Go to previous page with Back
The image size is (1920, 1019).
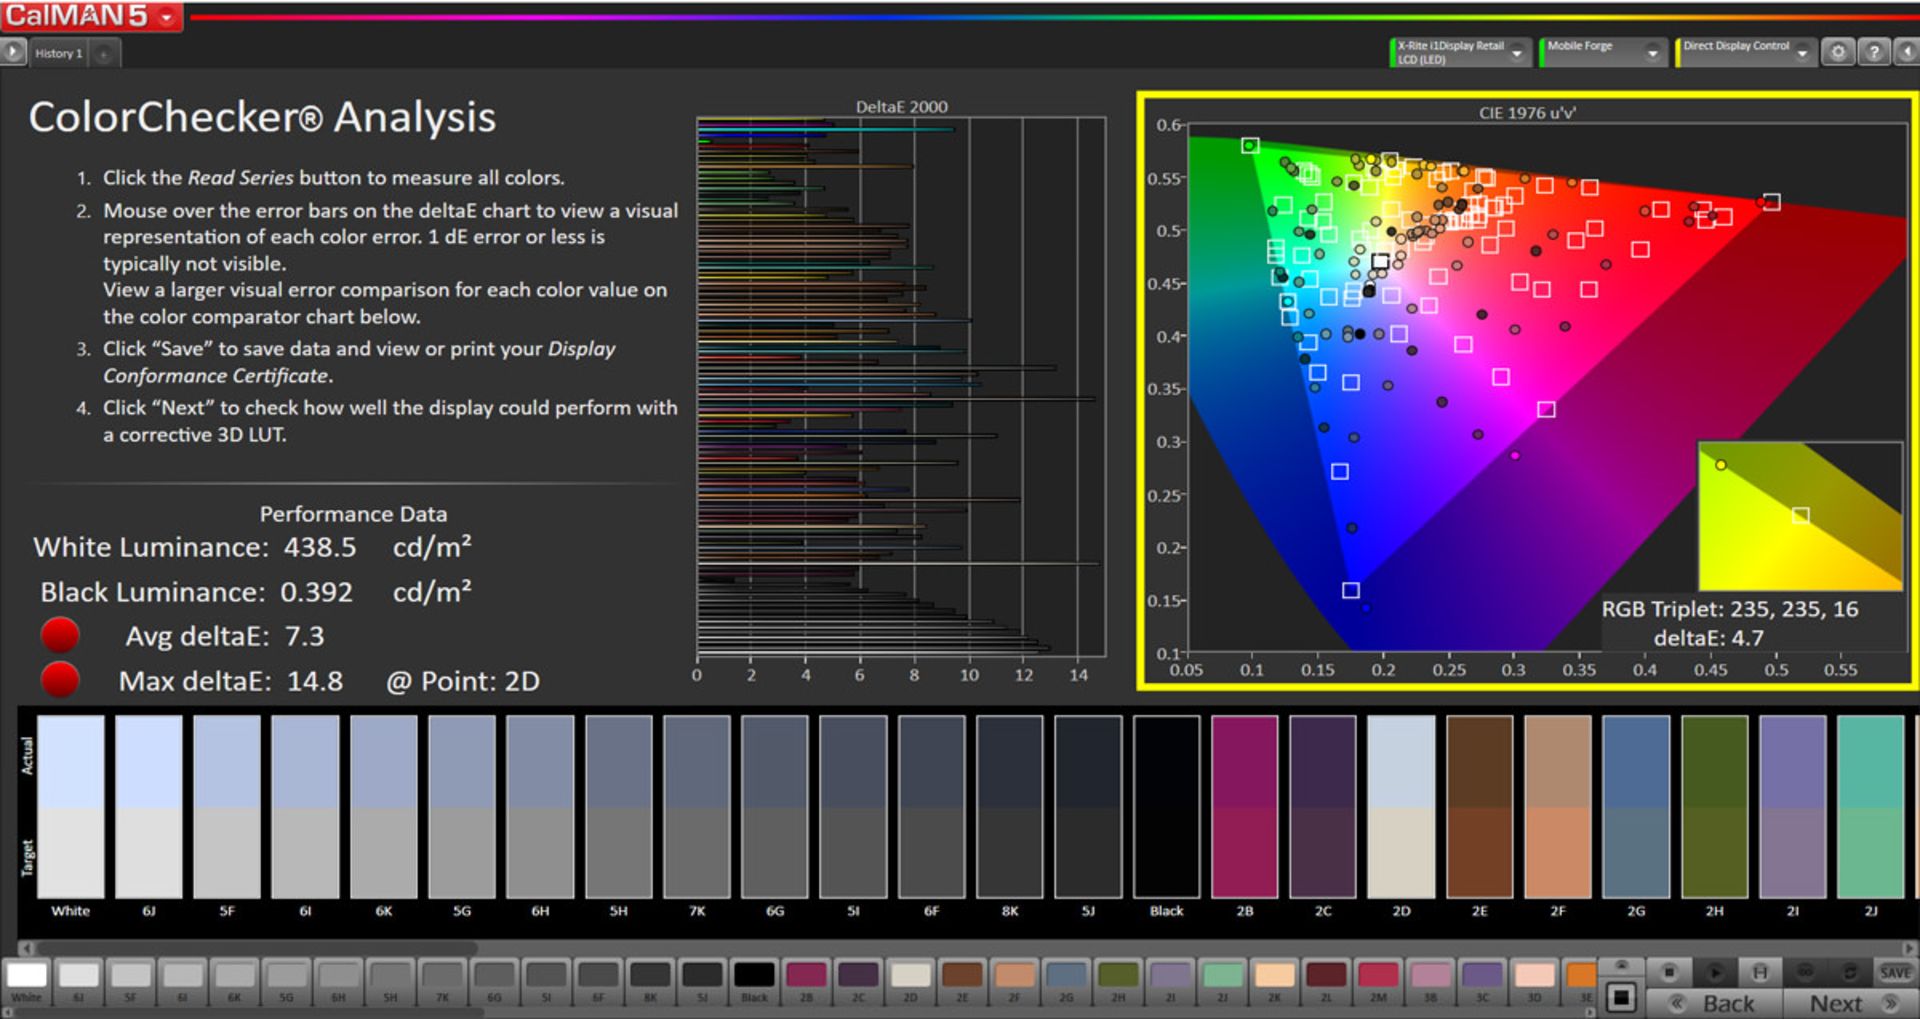pos(1716,1003)
